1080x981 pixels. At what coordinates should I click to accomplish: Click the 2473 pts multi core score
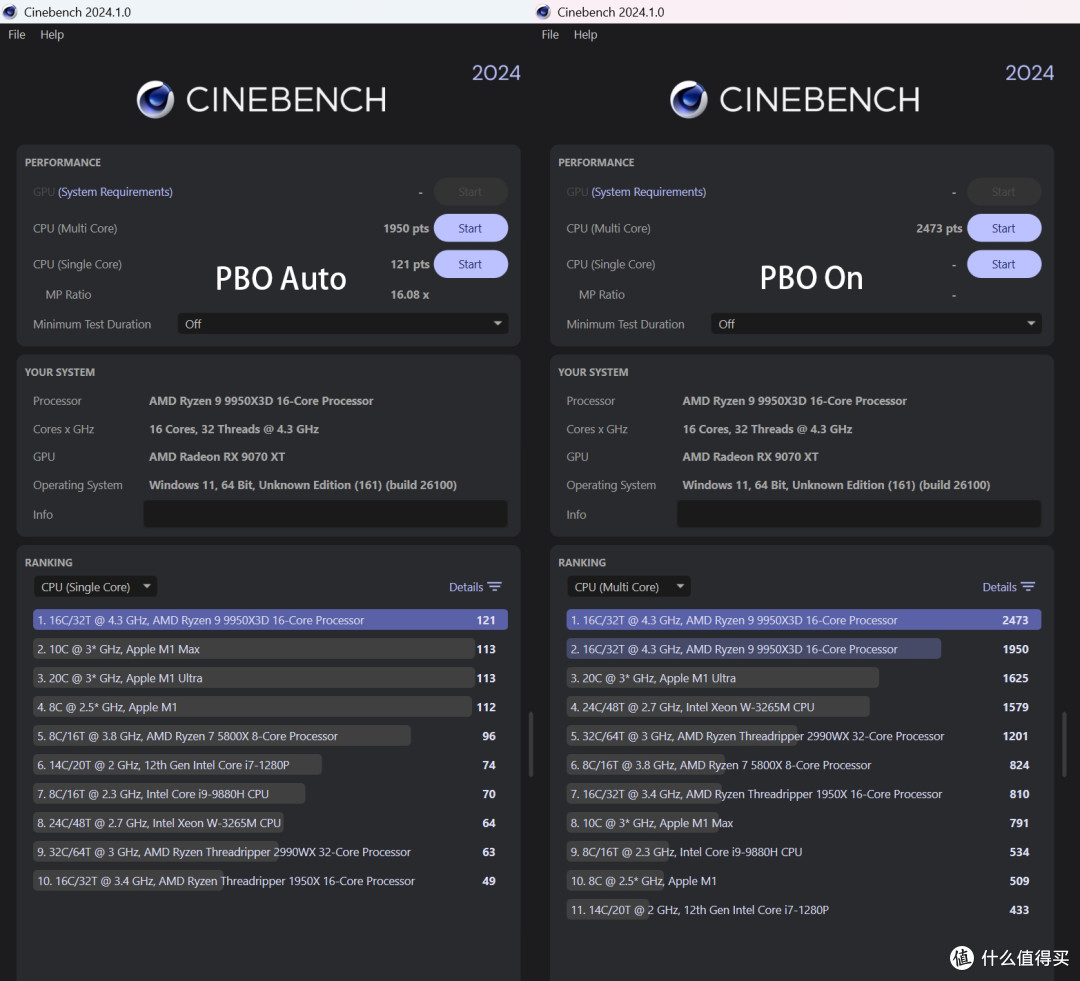pyautogui.click(x=939, y=228)
